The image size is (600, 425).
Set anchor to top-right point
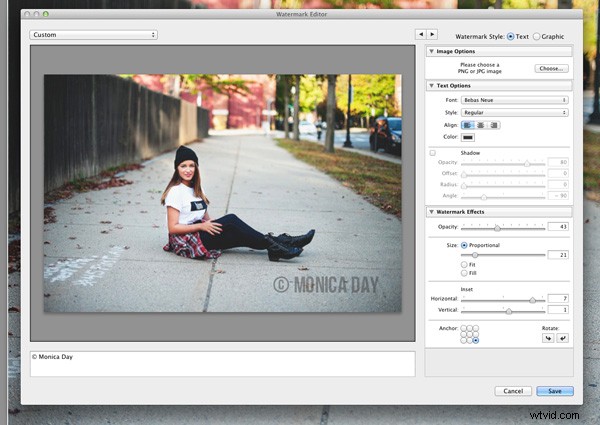(476, 328)
